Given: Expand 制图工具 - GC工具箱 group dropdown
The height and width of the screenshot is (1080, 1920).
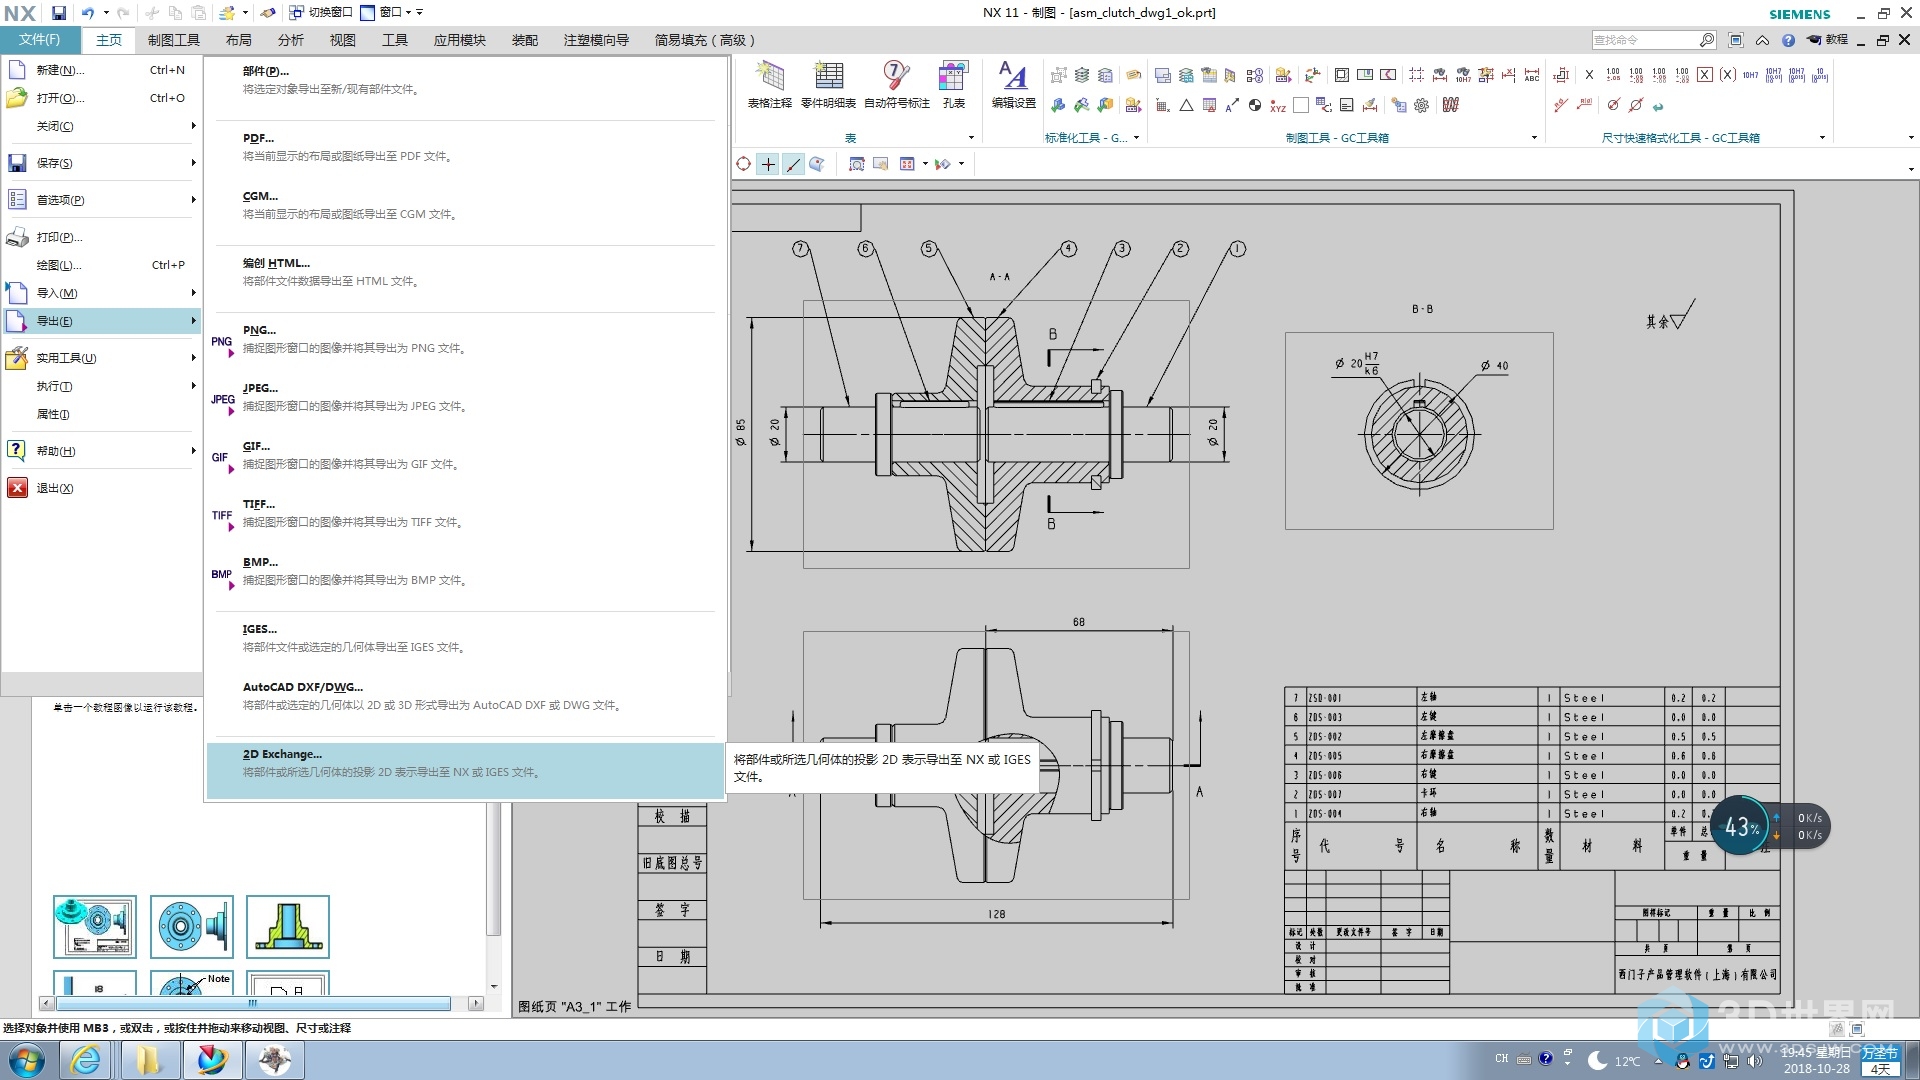Looking at the screenshot, I should (x=1534, y=138).
